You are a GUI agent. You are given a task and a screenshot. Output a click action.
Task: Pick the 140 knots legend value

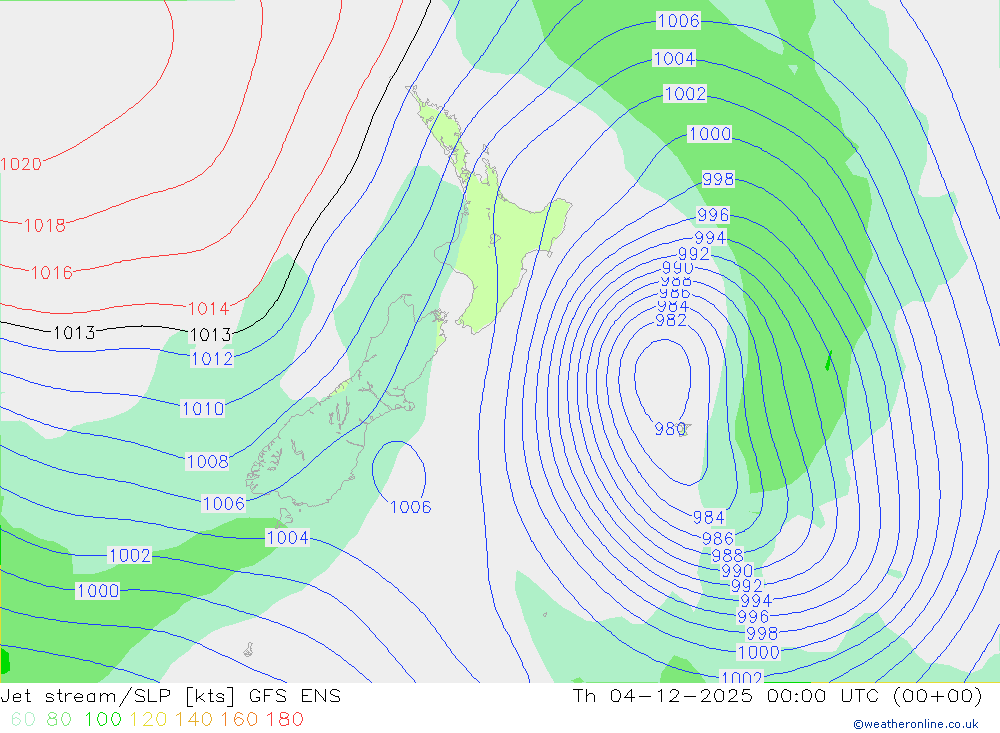pyautogui.click(x=194, y=719)
